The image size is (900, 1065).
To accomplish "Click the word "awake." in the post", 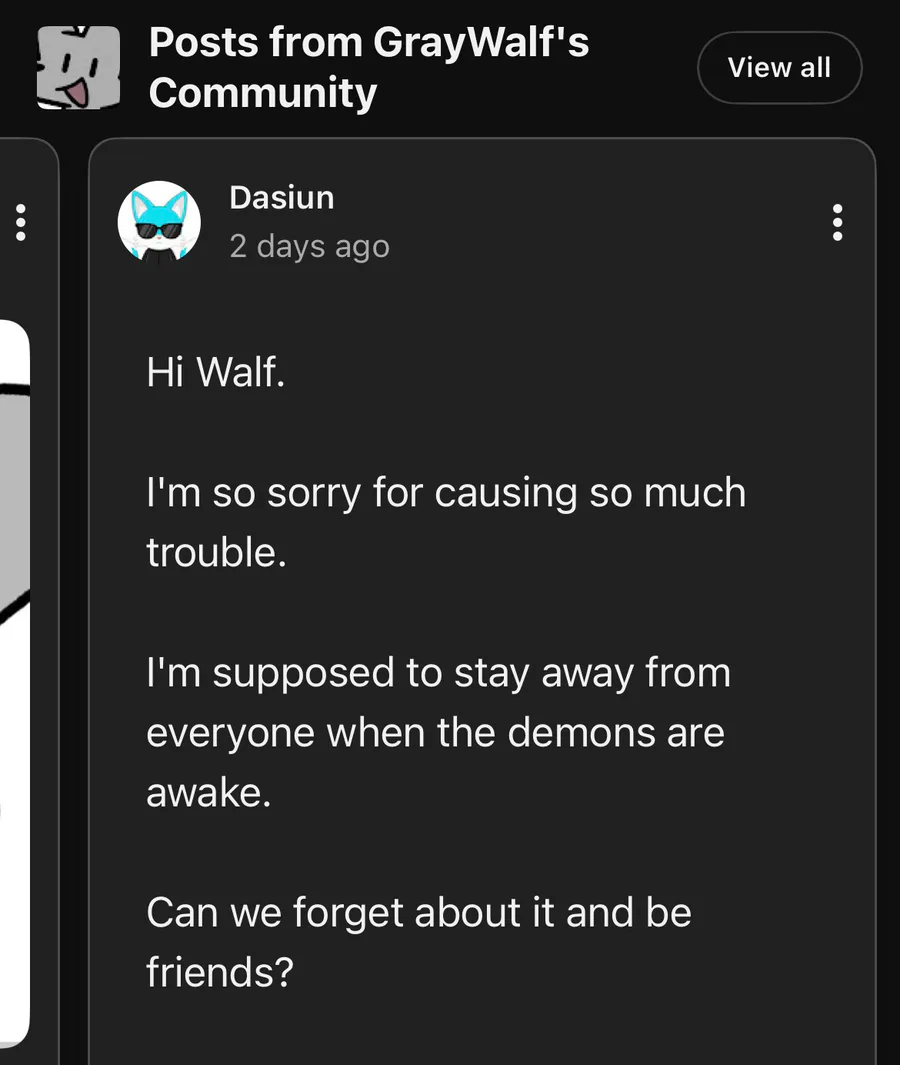I will [208, 793].
